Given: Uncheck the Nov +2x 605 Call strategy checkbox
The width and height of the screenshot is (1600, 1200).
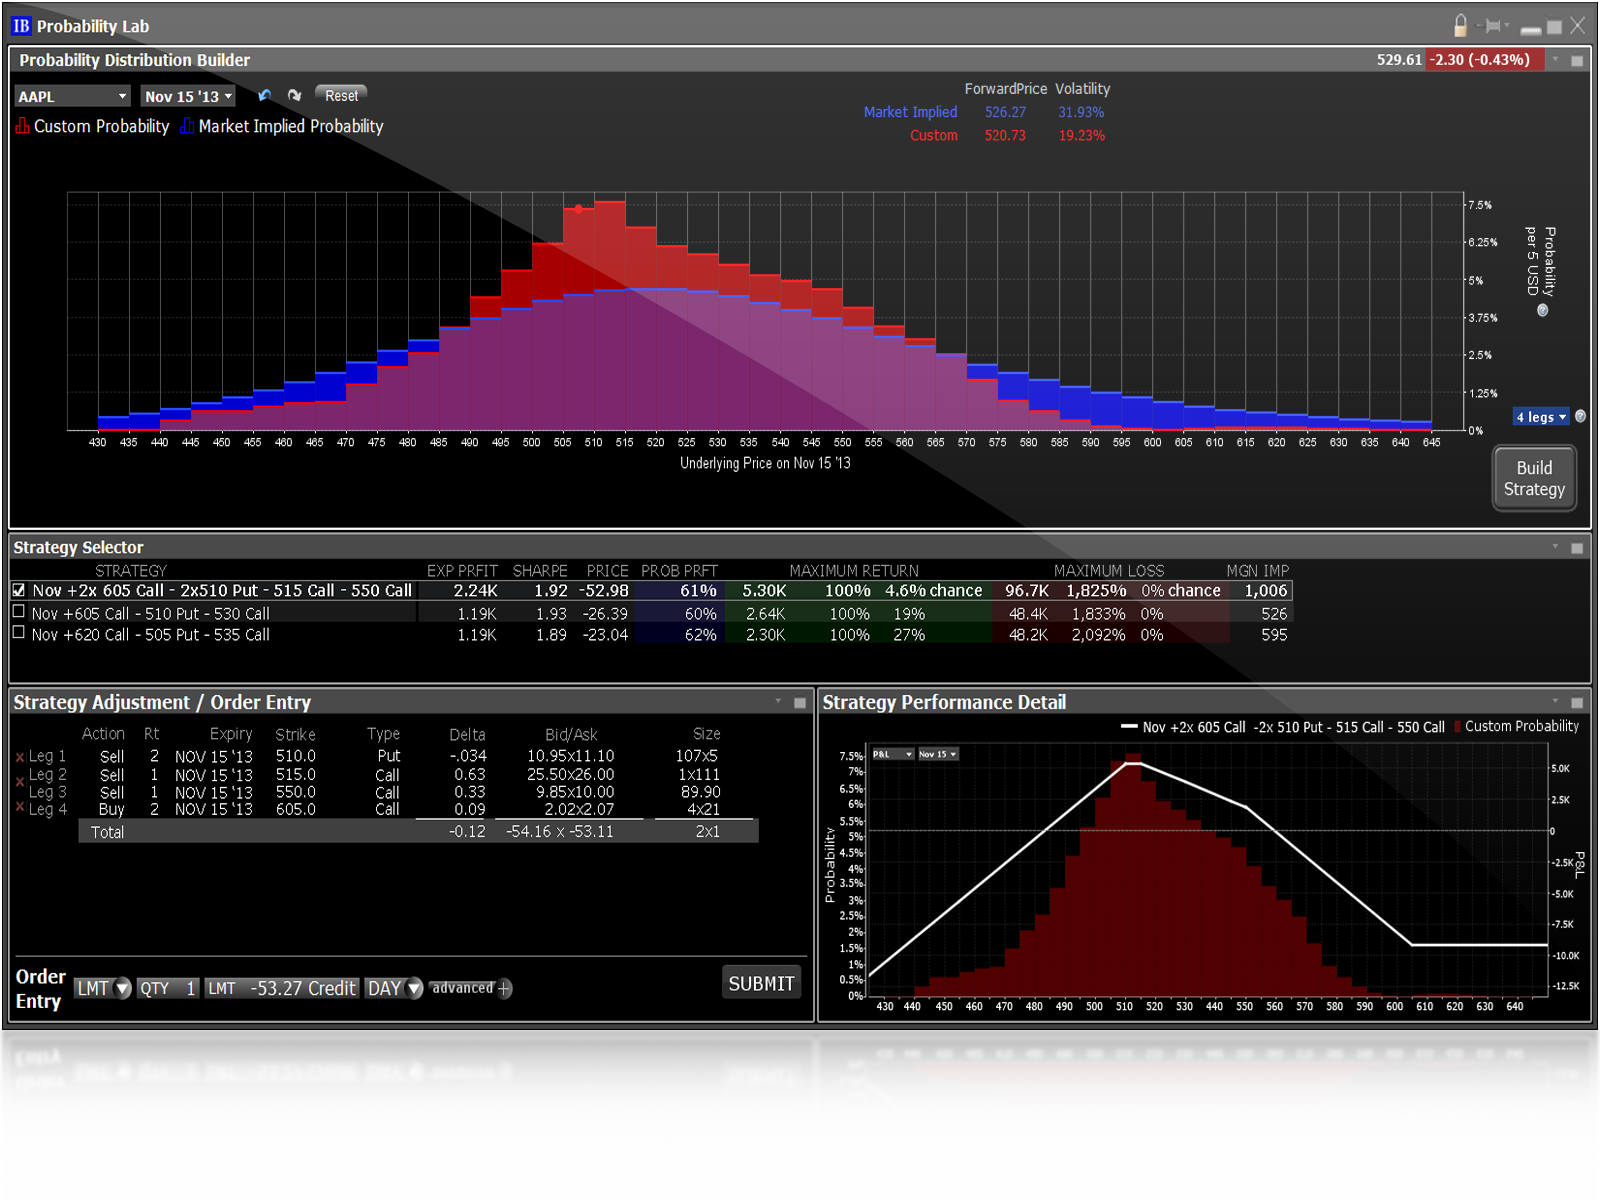Looking at the screenshot, I should click(19, 590).
